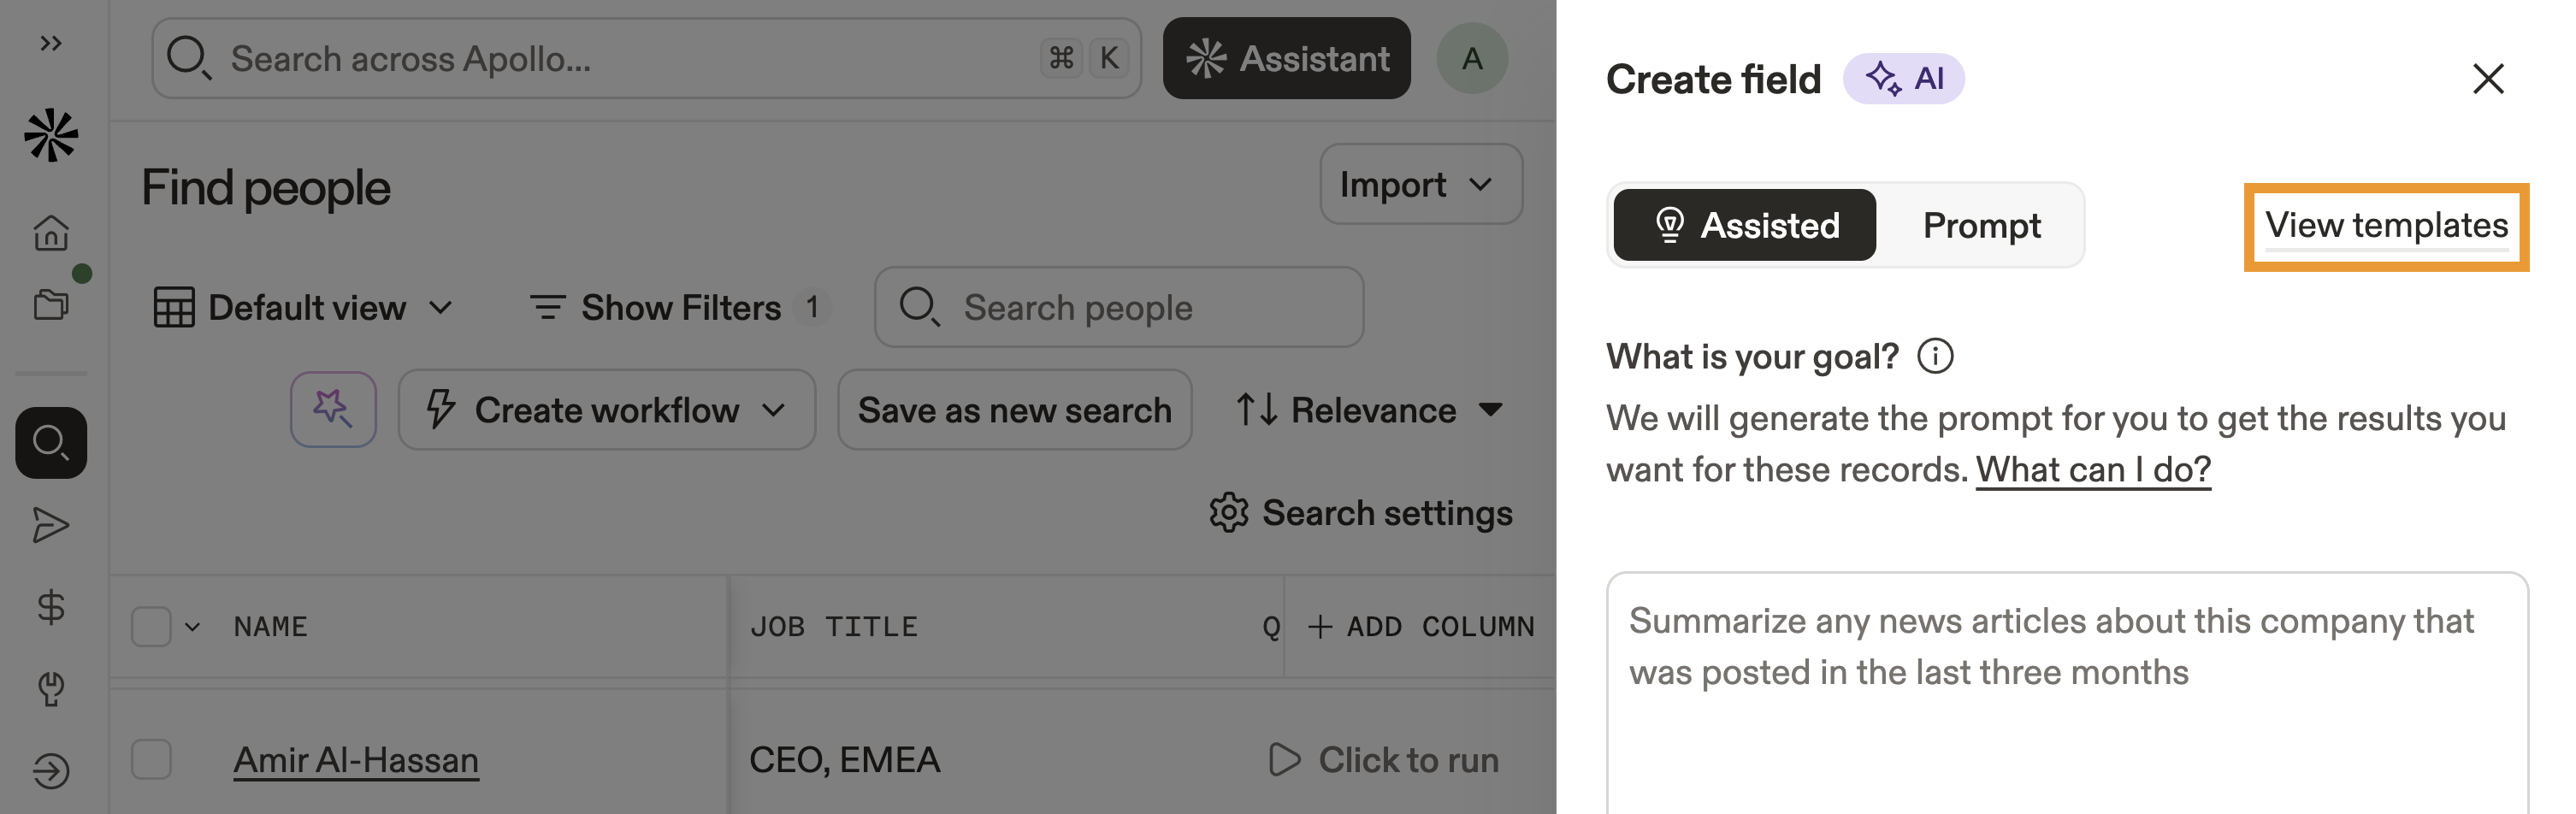Select the Assisted tab
Viewport: 2576px width, 814px height.
[x=1745, y=226]
